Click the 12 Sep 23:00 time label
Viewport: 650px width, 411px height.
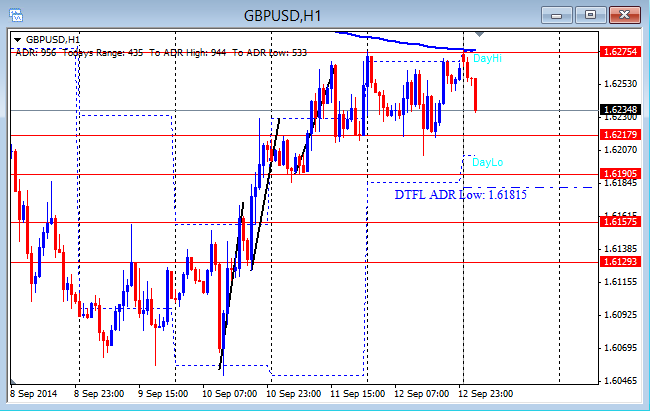coord(485,394)
